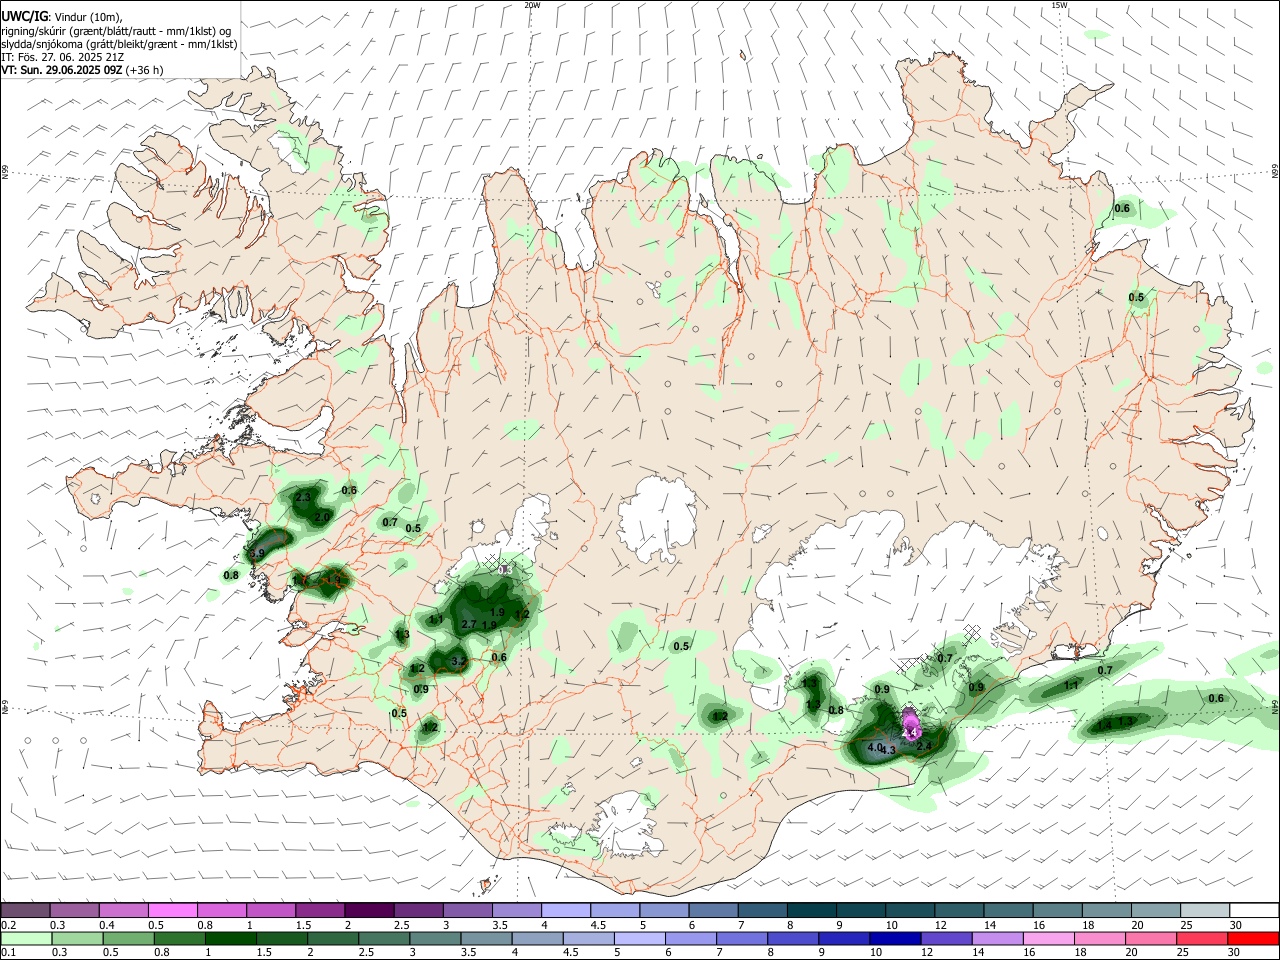The width and height of the screenshot is (1280, 960).
Task: Click the light lavender swatch between 4 and 4.5, upper scale
Action: pos(566,910)
